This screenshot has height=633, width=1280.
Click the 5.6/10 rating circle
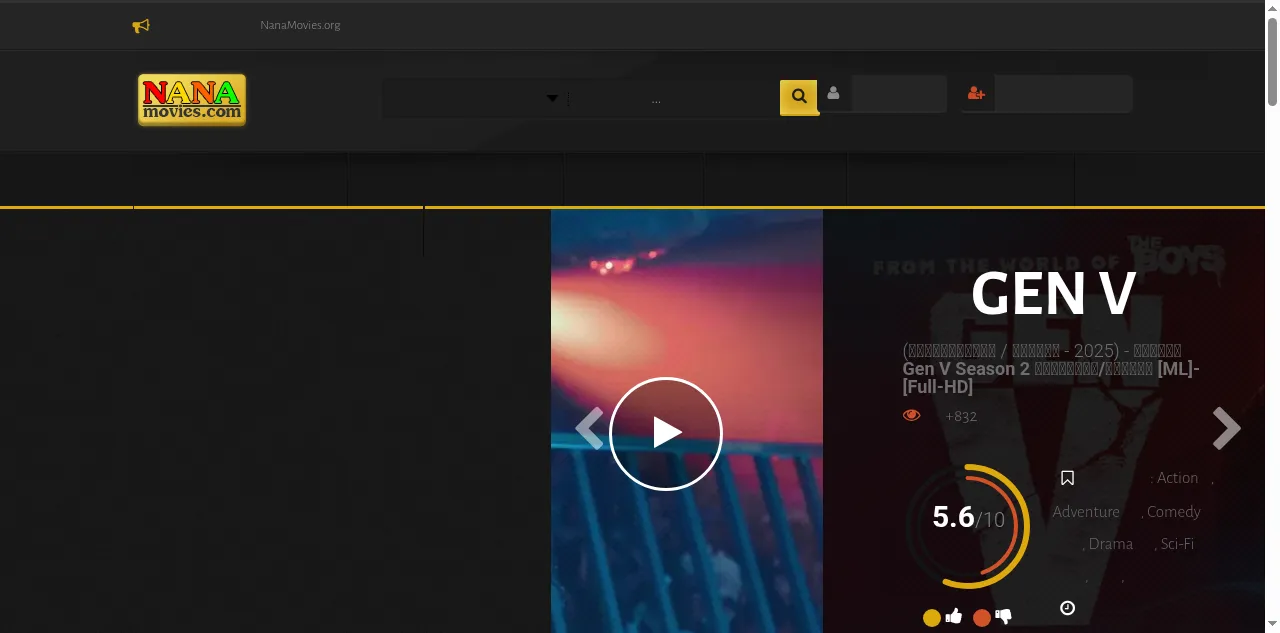pyautogui.click(x=968, y=526)
